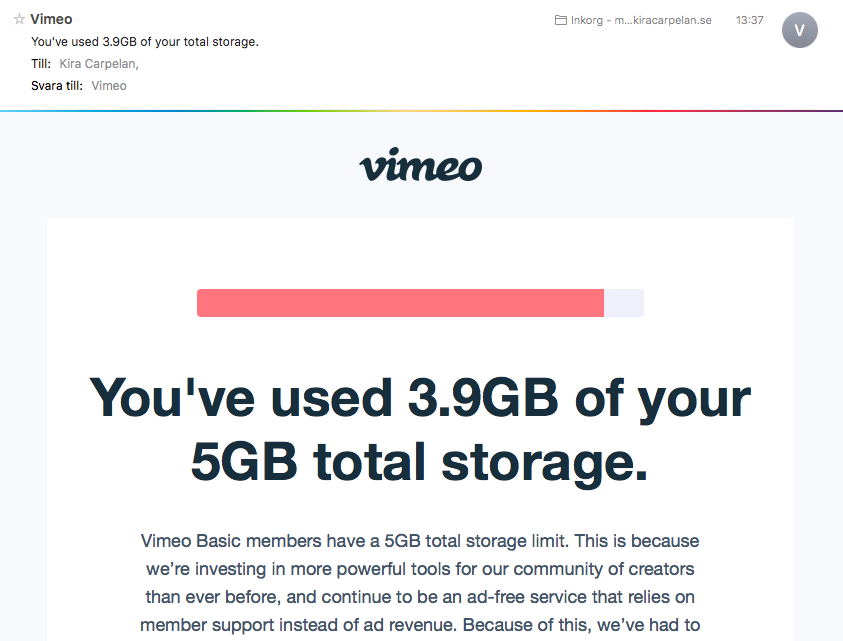Click the V sender avatar circle
This screenshot has width=843, height=641.
click(x=799, y=30)
